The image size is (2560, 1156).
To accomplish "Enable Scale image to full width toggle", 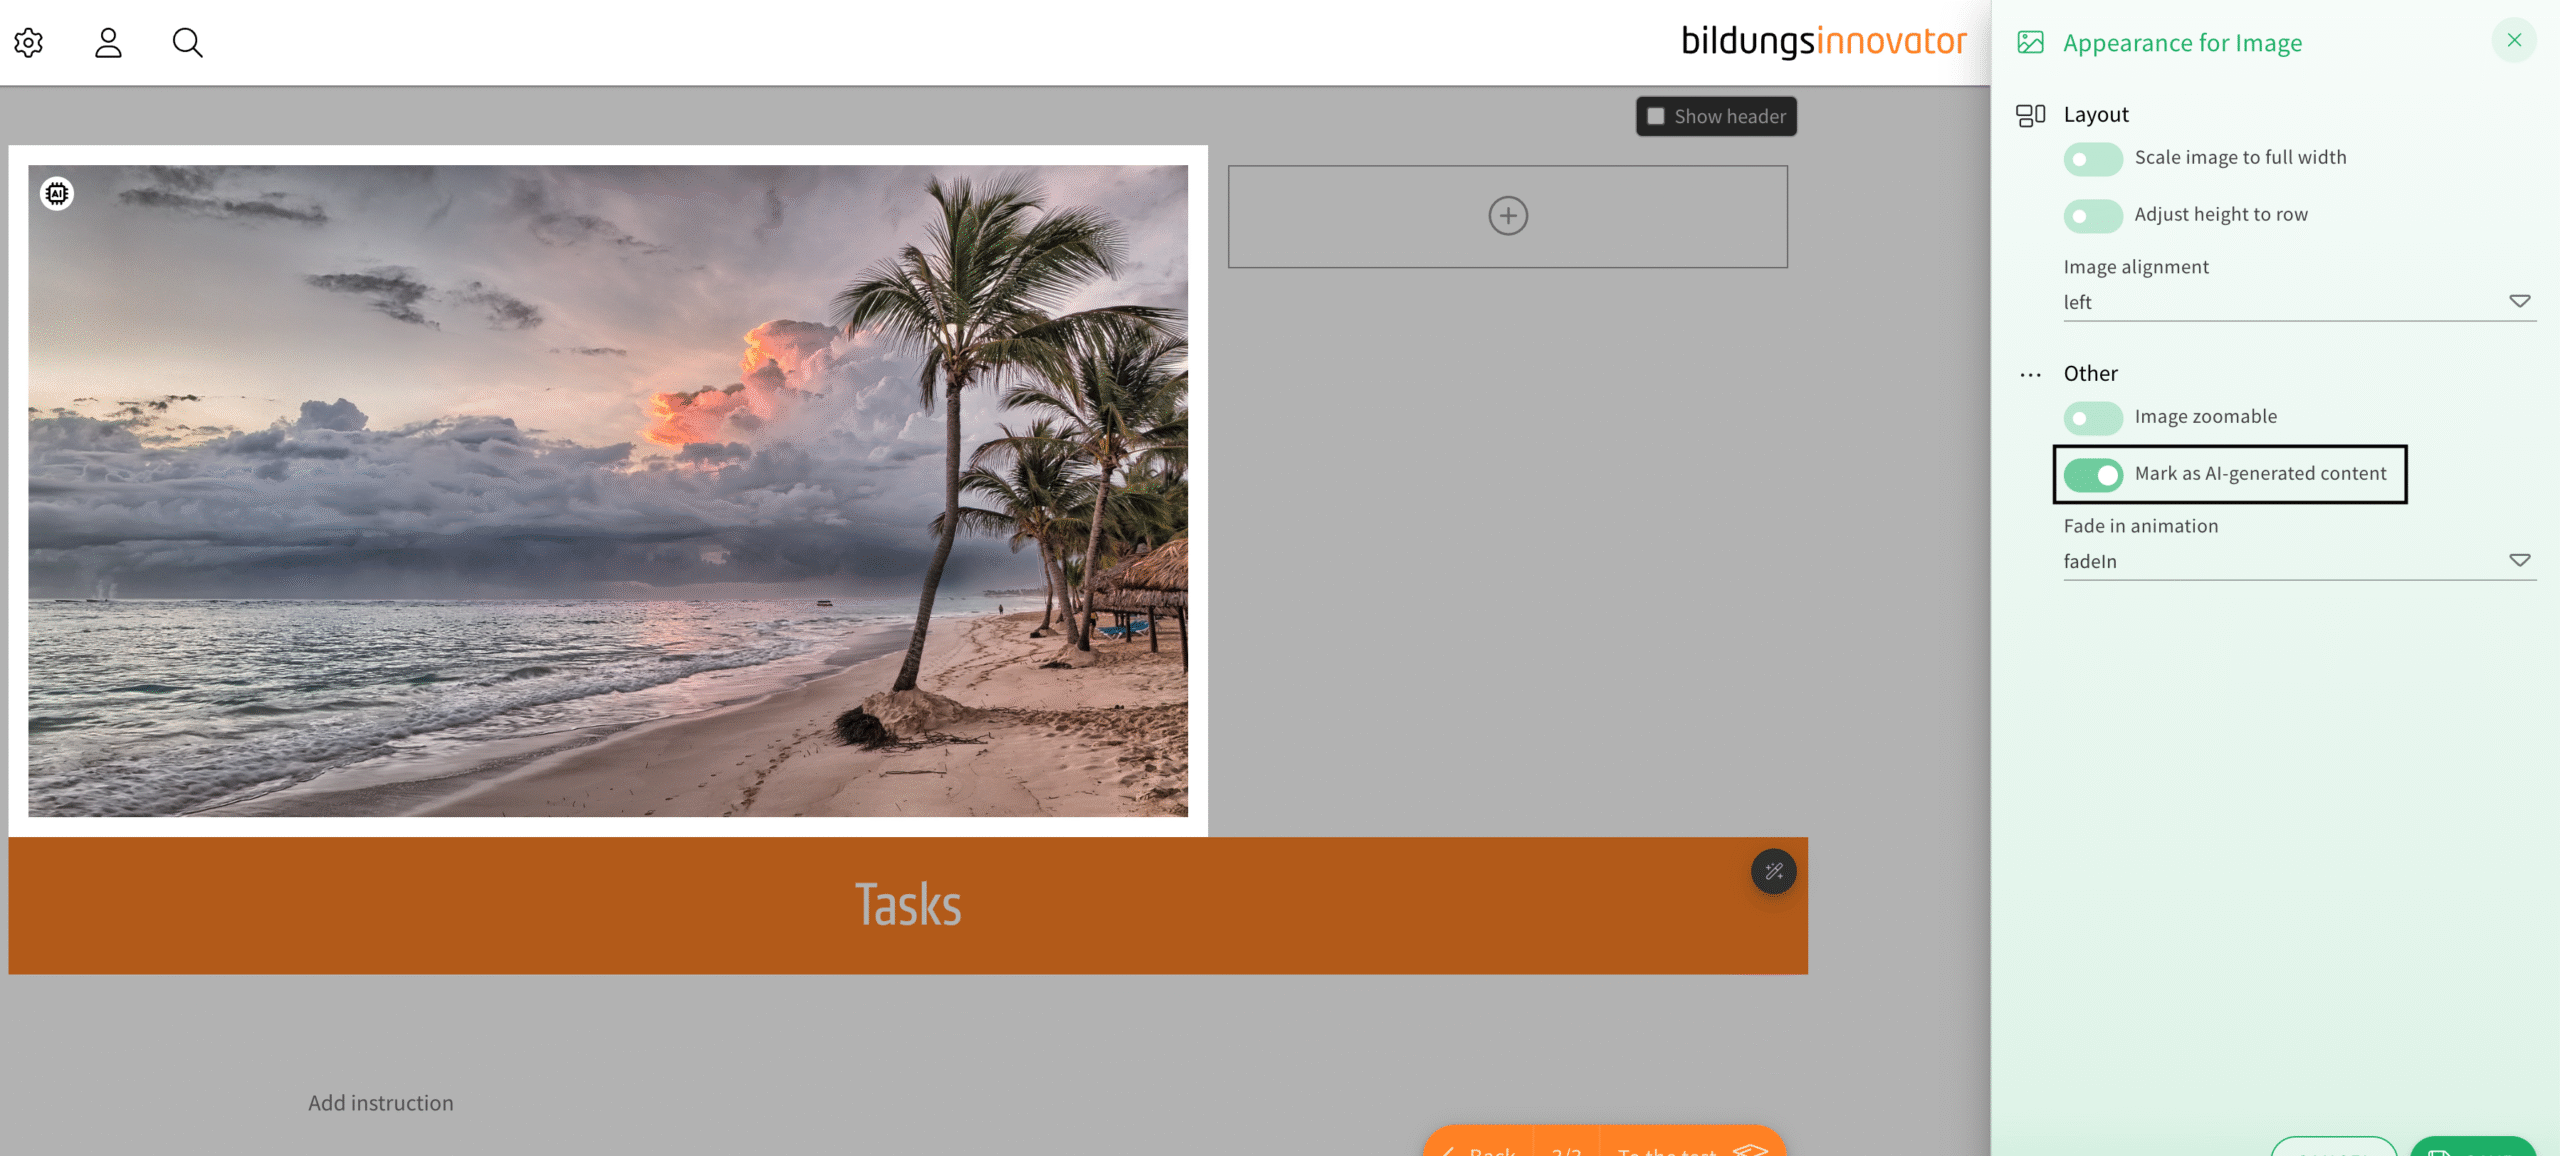I will (2092, 159).
